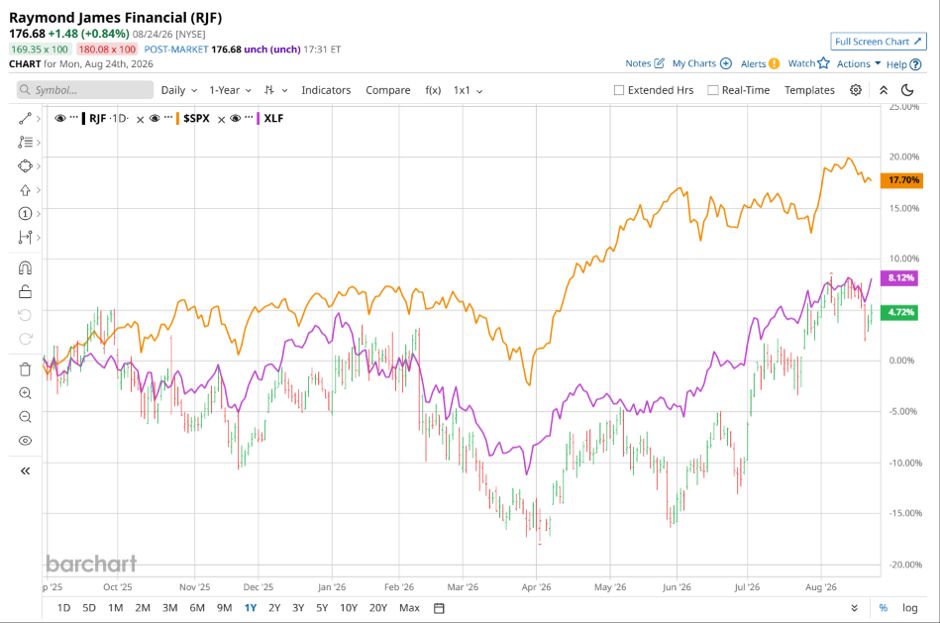
Task: Switch the scale to percent mode
Action: coord(883,608)
